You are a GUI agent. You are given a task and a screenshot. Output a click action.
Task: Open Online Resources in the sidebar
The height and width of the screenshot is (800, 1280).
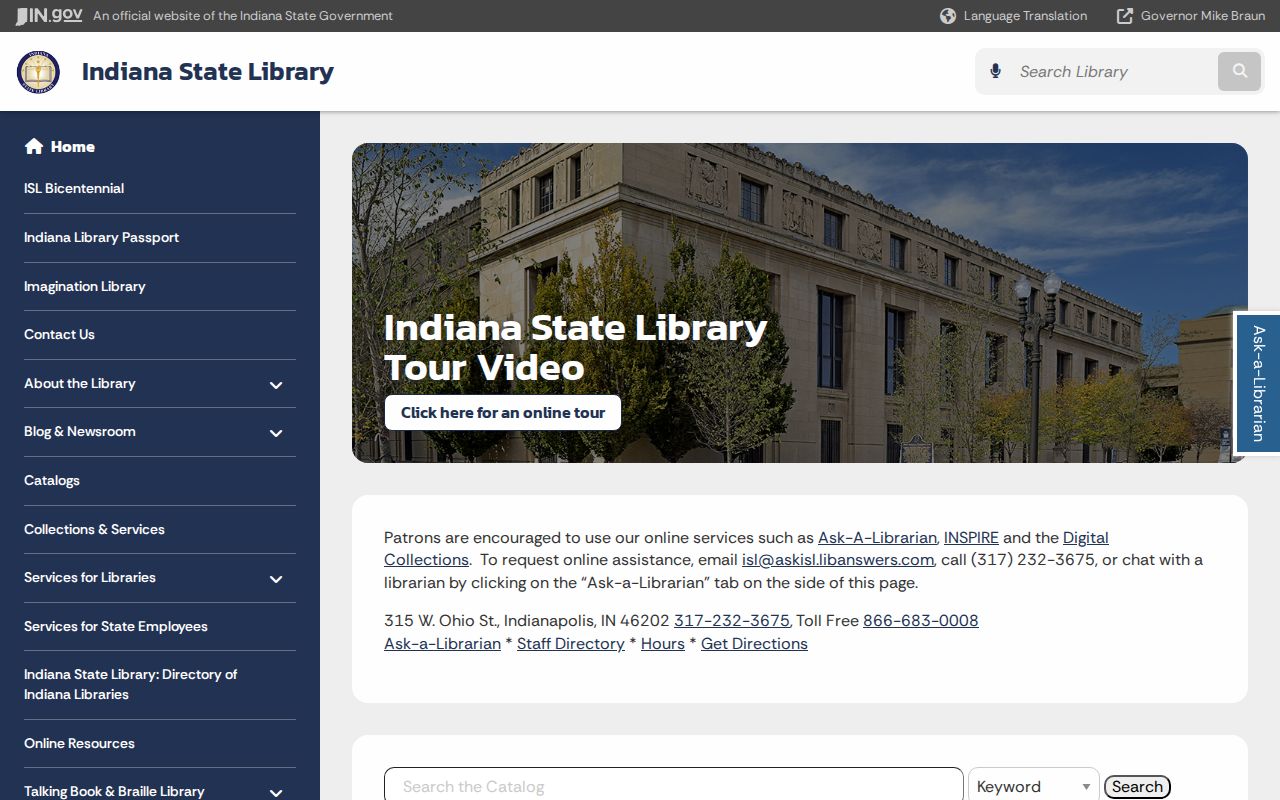(79, 743)
